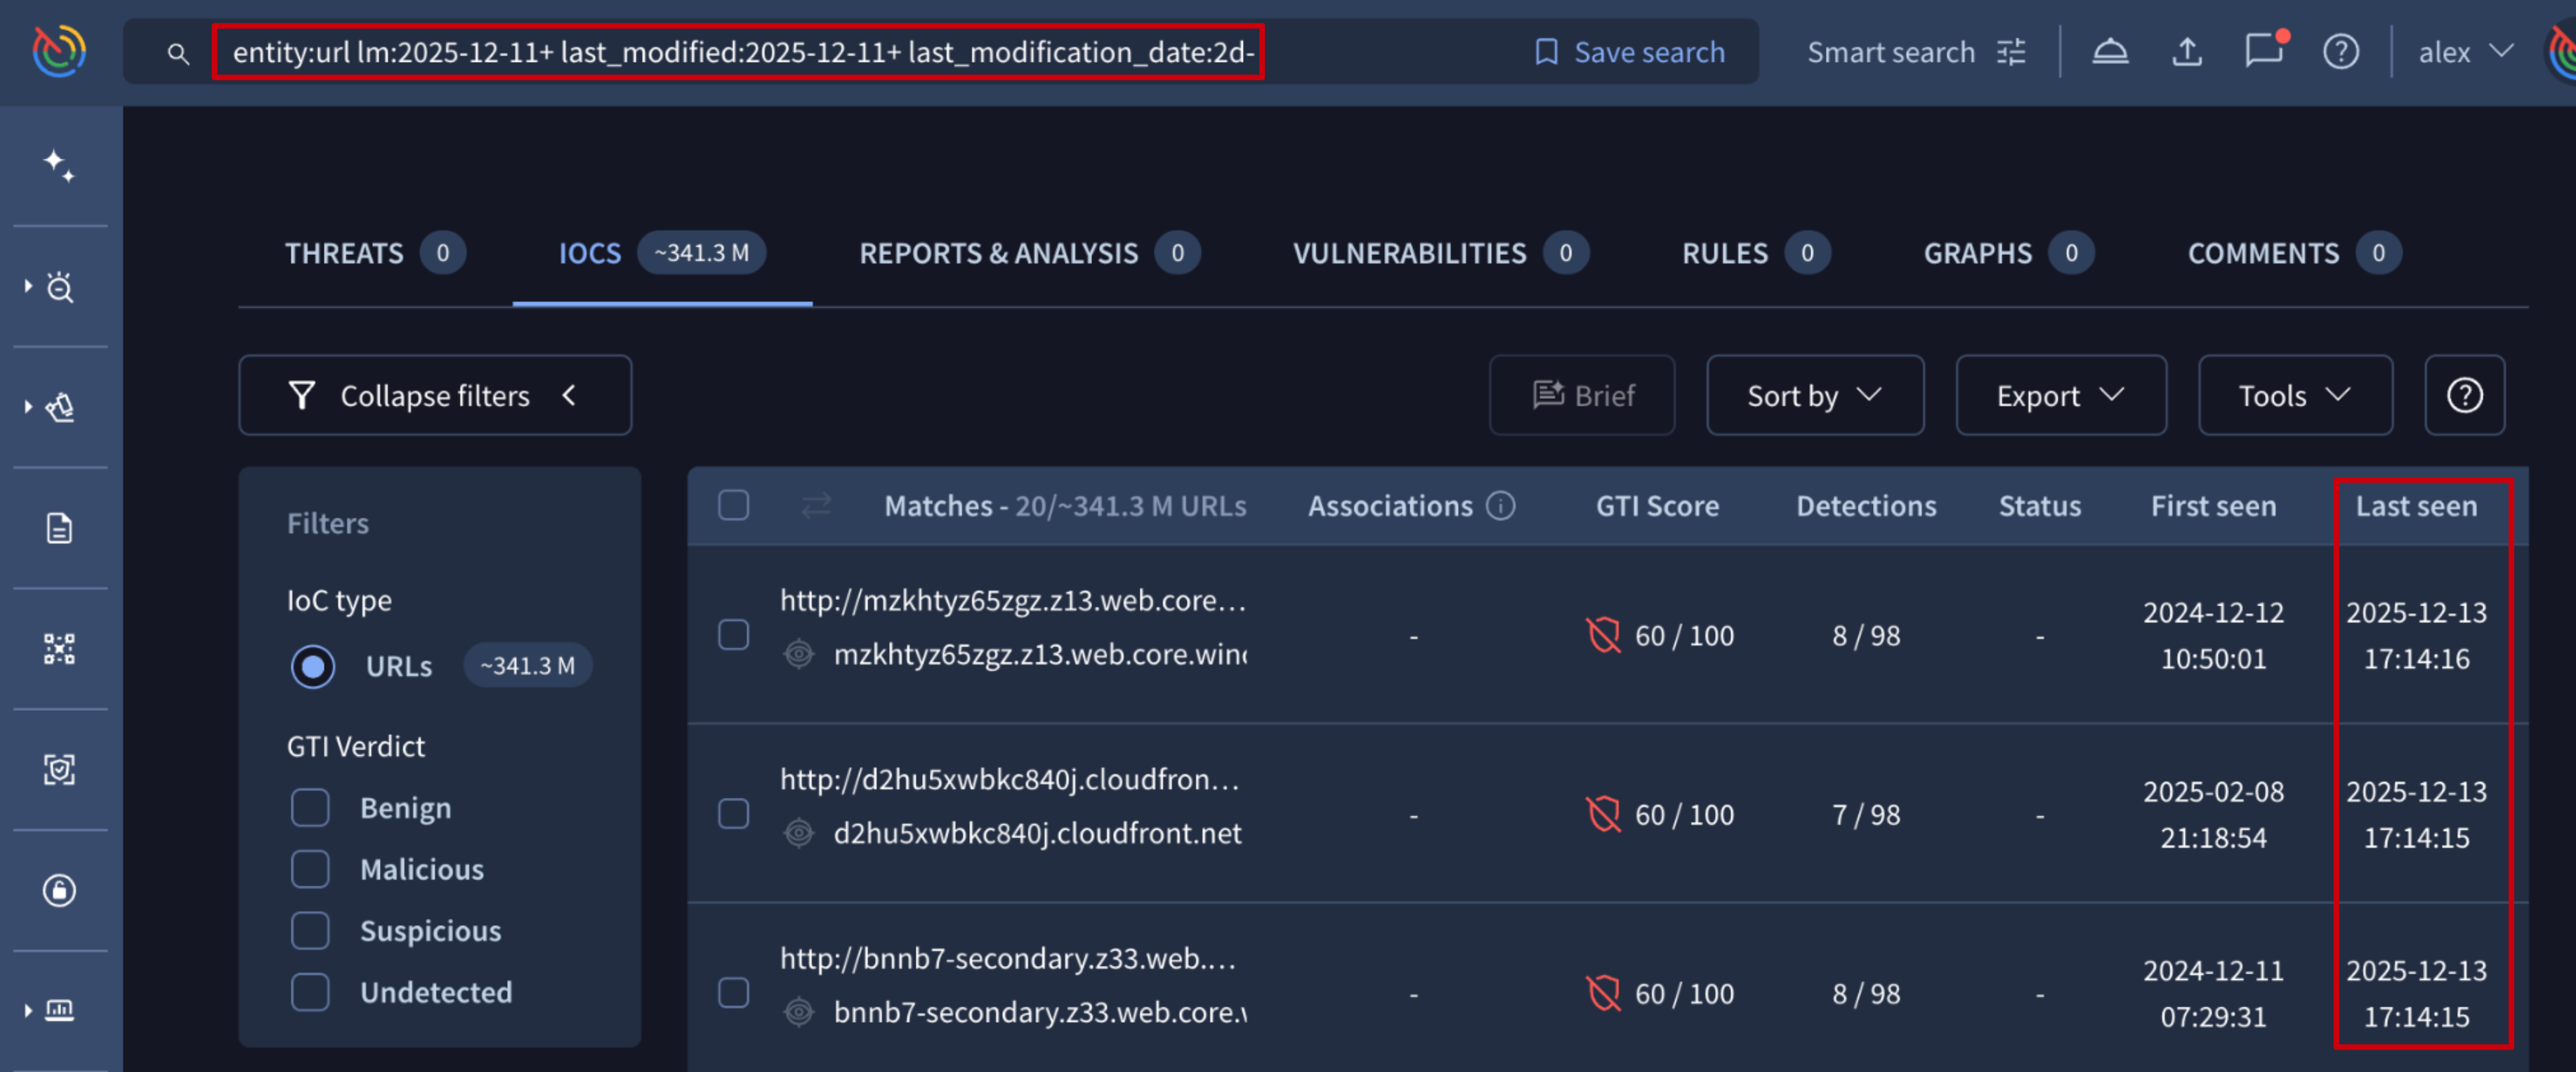Click into the search query field
This screenshot has width=2576, height=1072.
740,52
